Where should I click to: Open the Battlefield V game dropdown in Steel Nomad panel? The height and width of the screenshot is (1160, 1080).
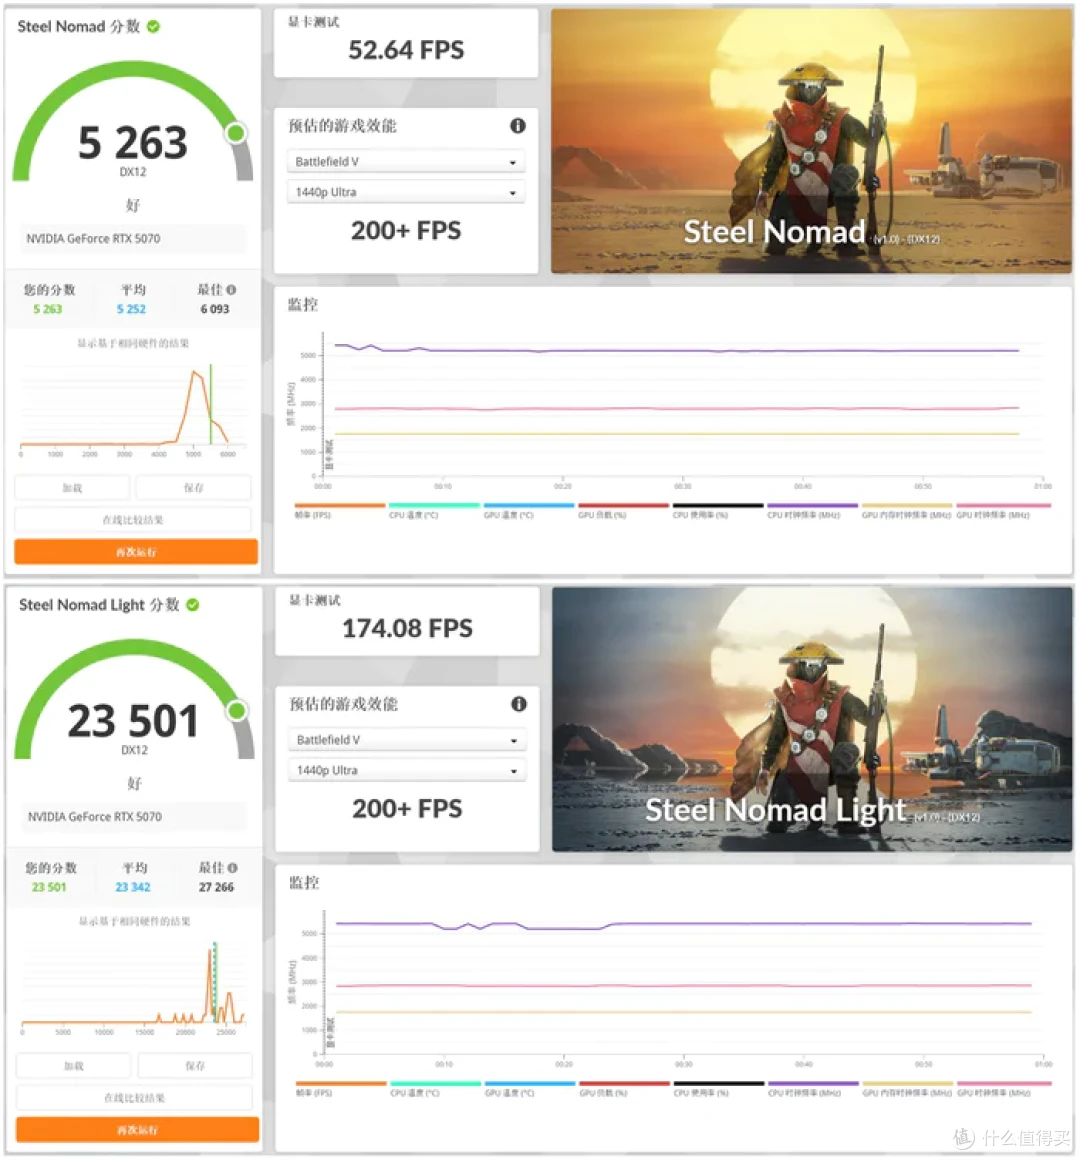click(405, 161)
